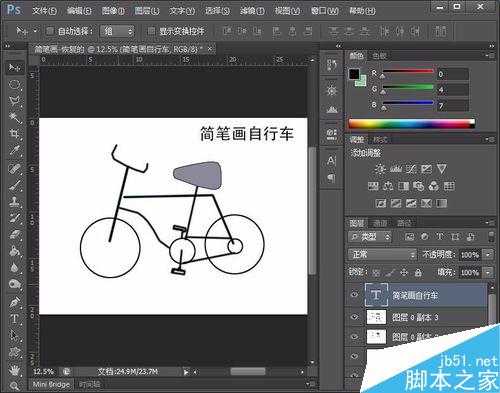Select the Eraser tool
This screenshot has width=500, height=393.
(14, 234)
